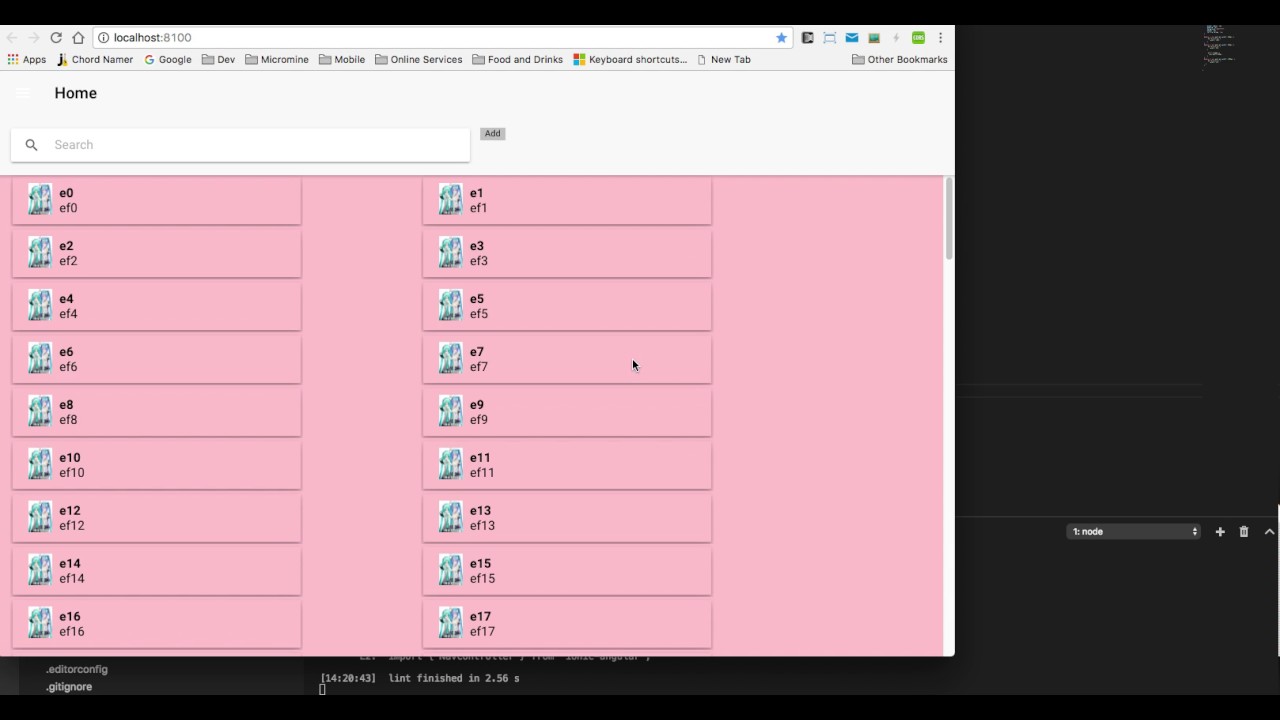Select the e9 avatar thumbnail
This screenshot has width=1280, height=720.
451,412
